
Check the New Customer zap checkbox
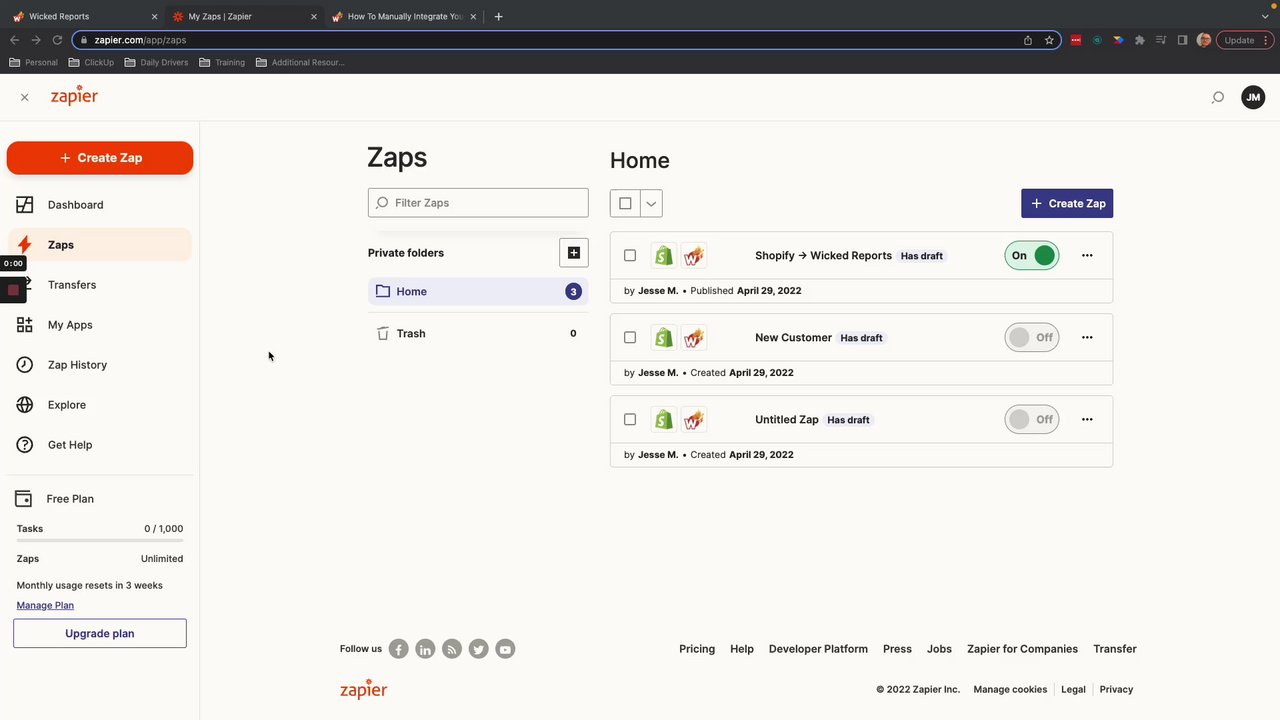[630, 338]
